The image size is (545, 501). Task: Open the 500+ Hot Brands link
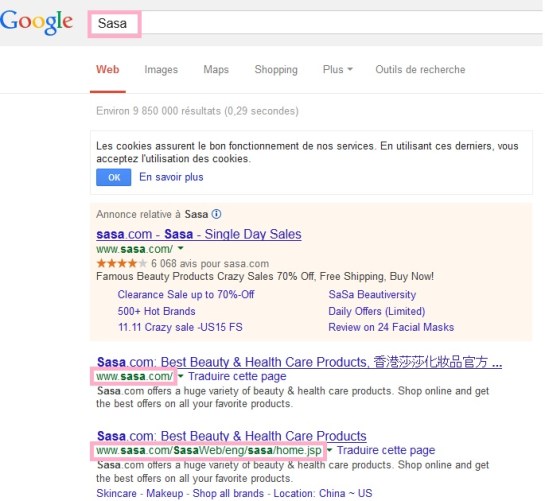point(156,311)
